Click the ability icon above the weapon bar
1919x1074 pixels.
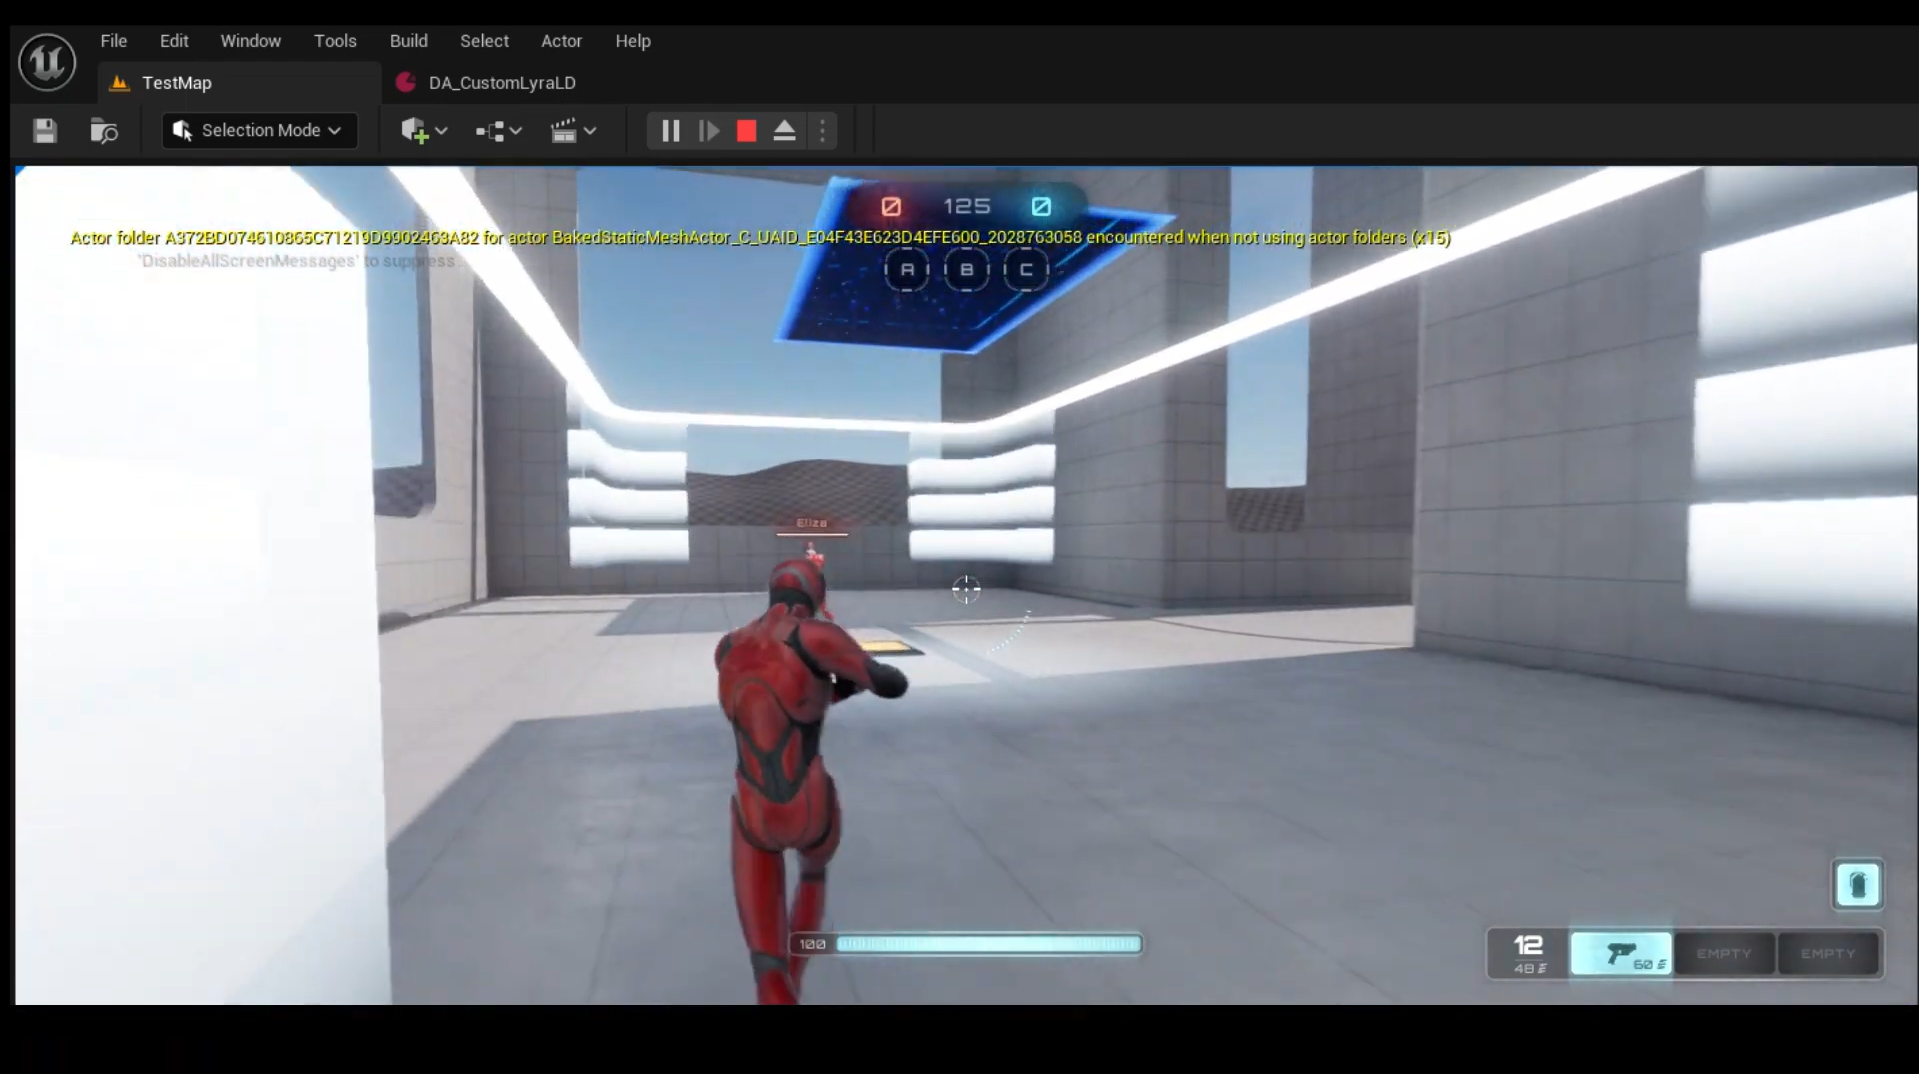tap(1857, 885)
